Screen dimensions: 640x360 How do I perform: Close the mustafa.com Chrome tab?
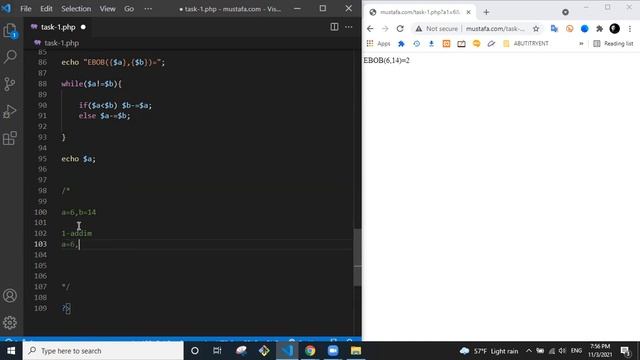point(469,12)
